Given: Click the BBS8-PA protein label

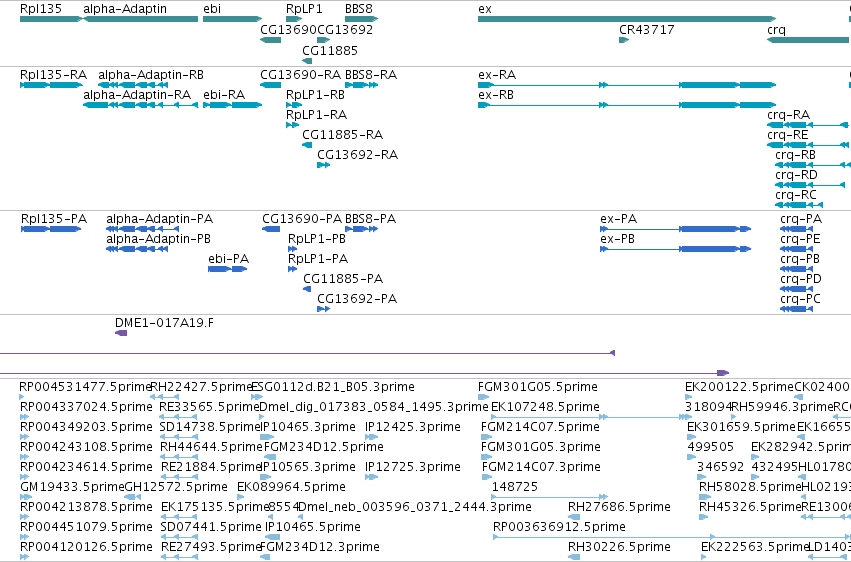Looking at the screenshot, I should pos(371,219).
